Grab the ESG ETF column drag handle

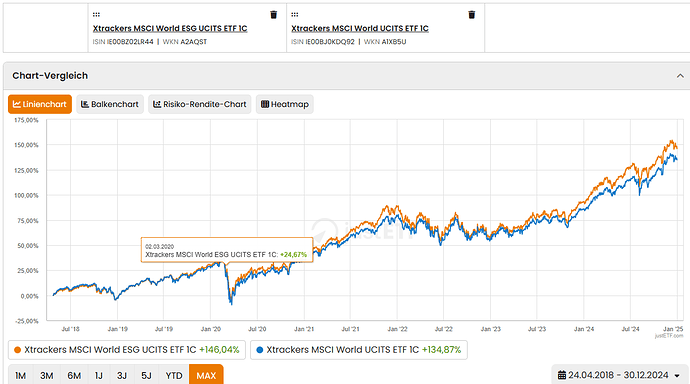(96, 15)
